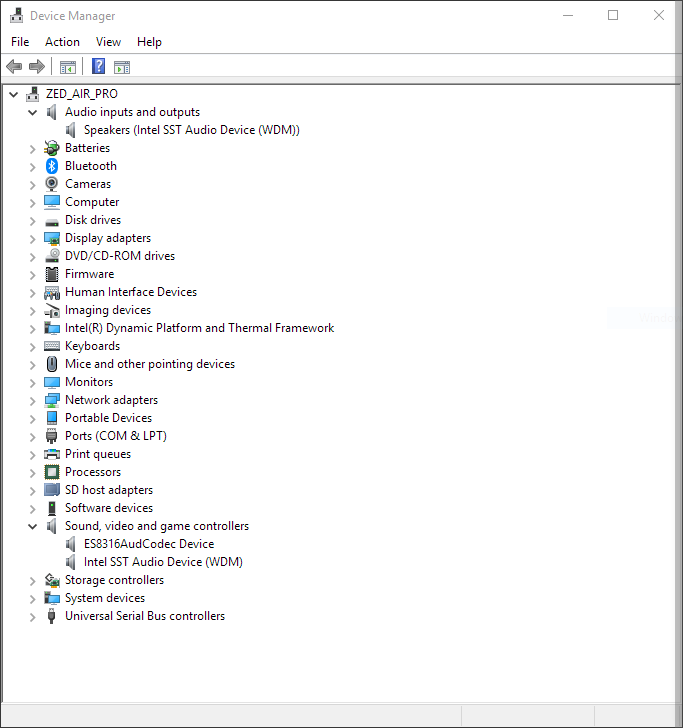Click the Display adapters icon

[52, 238]
